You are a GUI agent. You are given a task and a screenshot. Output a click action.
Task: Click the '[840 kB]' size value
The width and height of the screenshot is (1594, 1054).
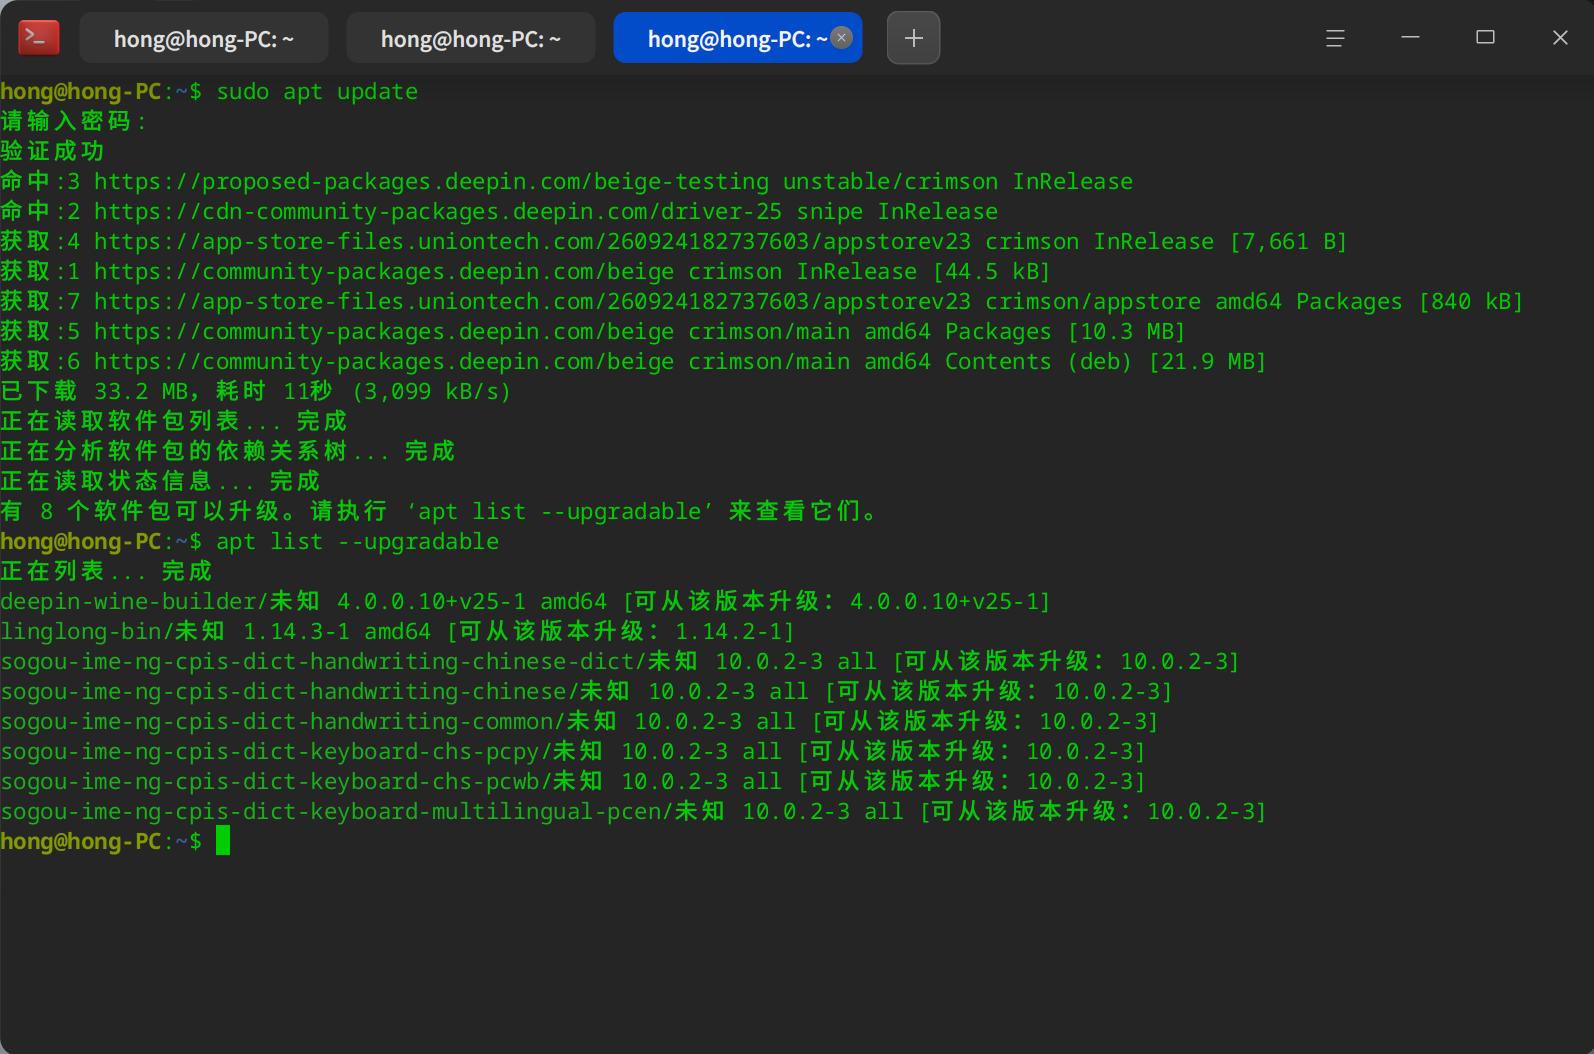pyautogui.click(x=1470, y=301)
